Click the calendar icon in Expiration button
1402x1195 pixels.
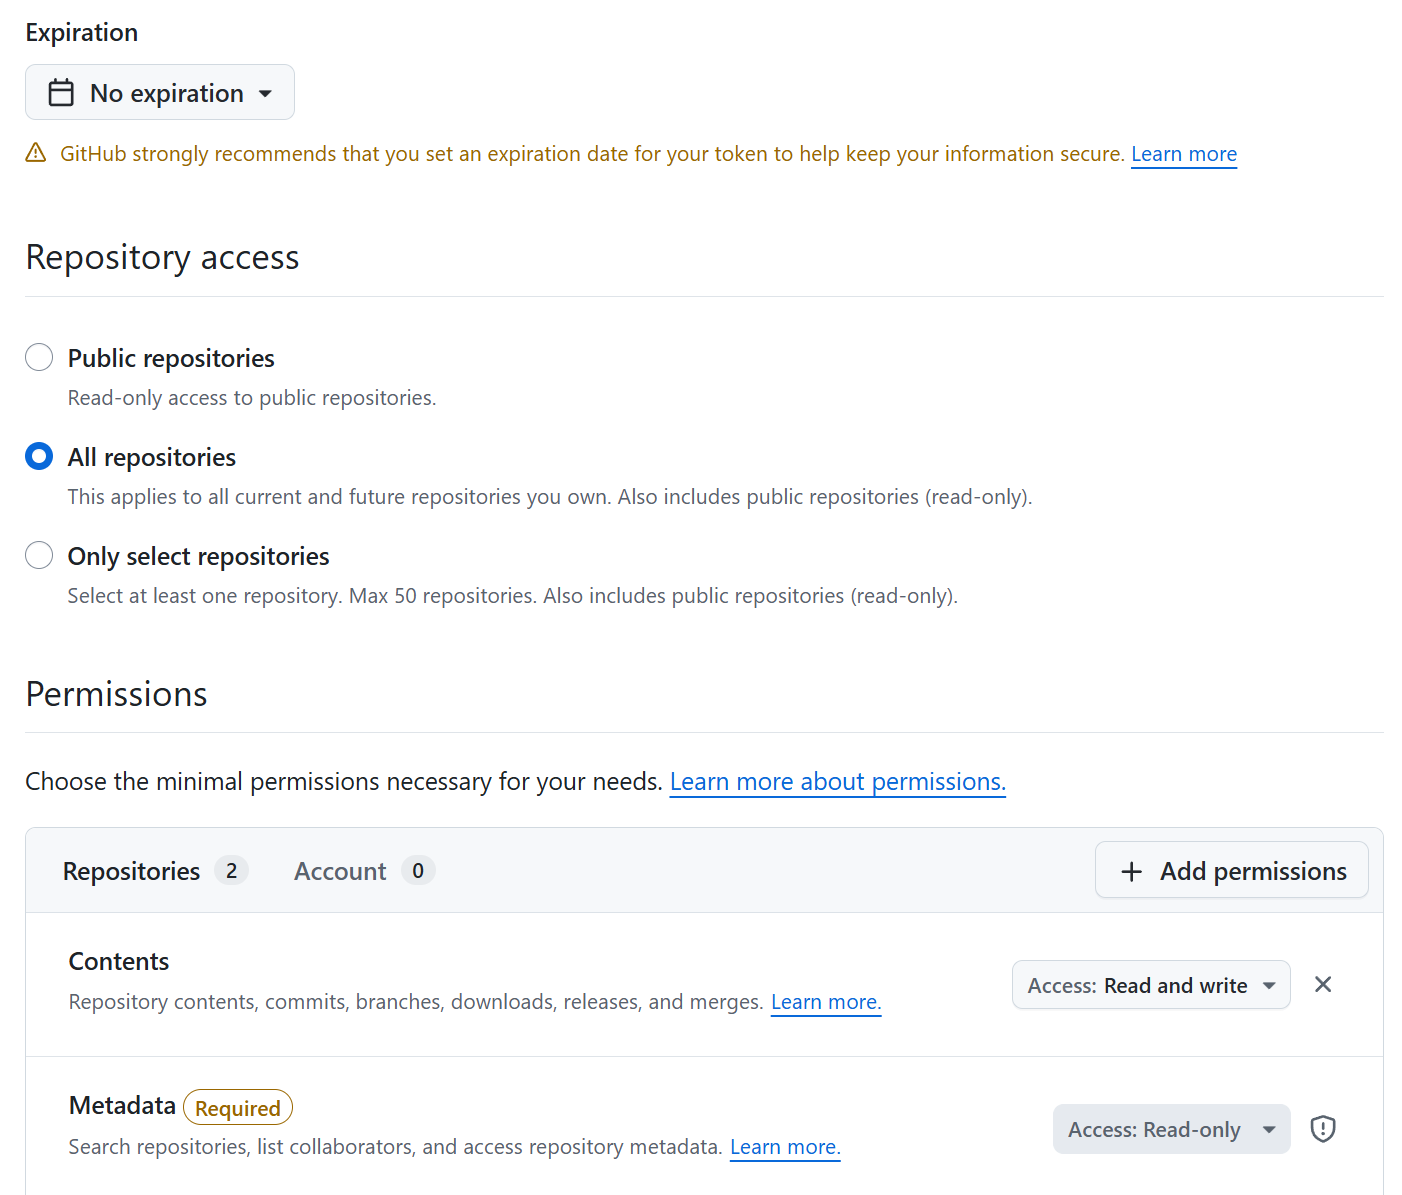(x=61, y=93)
